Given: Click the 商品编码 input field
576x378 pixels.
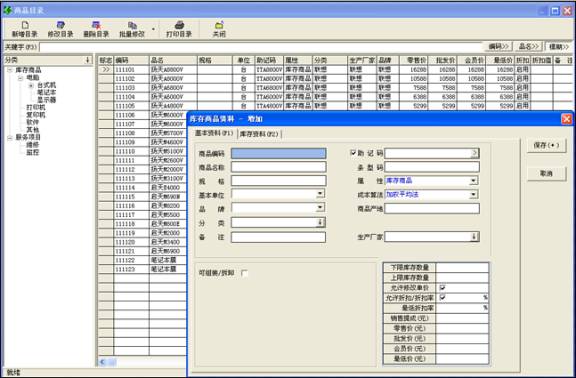Looking at the screenshot, I should 278,154.
